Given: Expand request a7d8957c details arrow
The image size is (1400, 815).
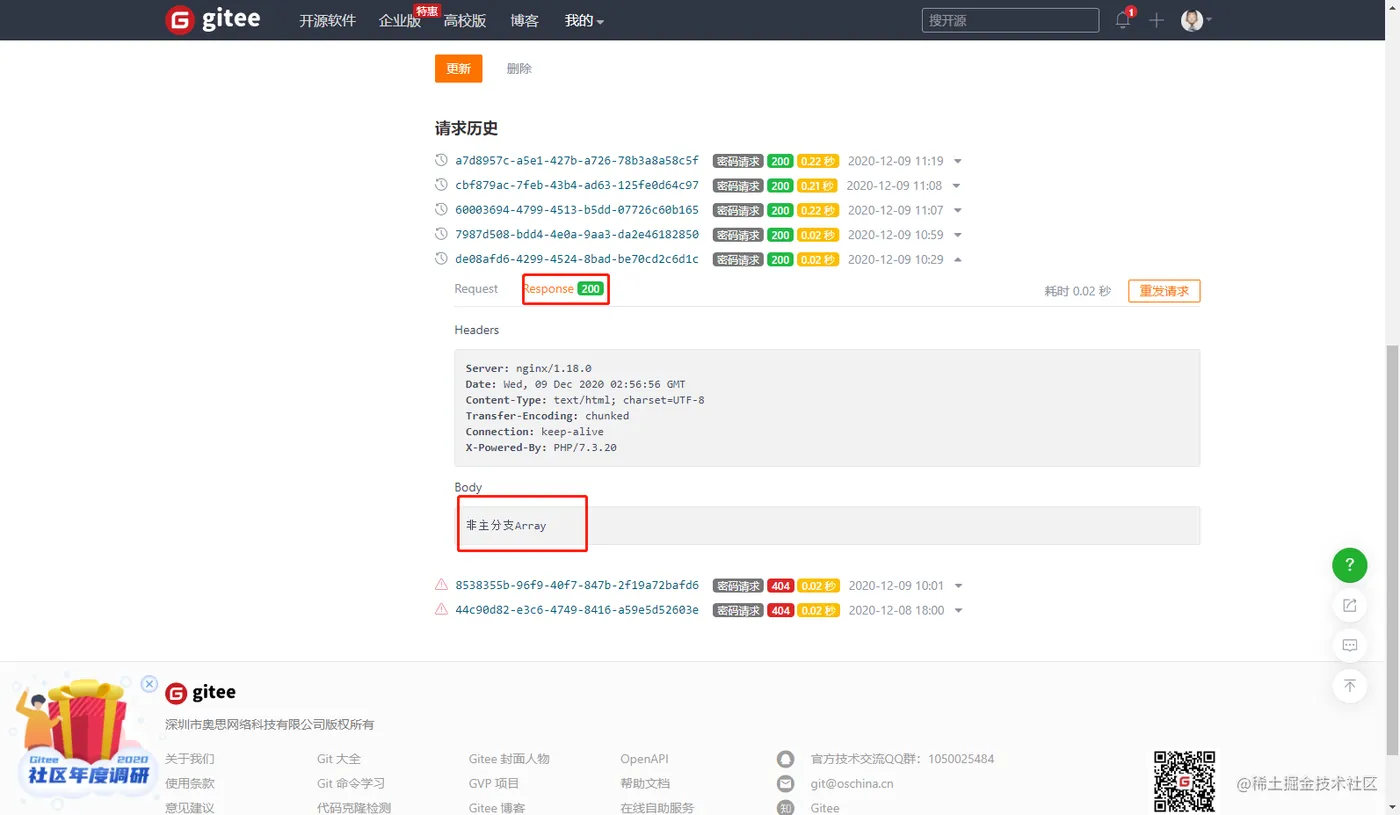Looking at the screenshot, I should [x=958, y=161].
